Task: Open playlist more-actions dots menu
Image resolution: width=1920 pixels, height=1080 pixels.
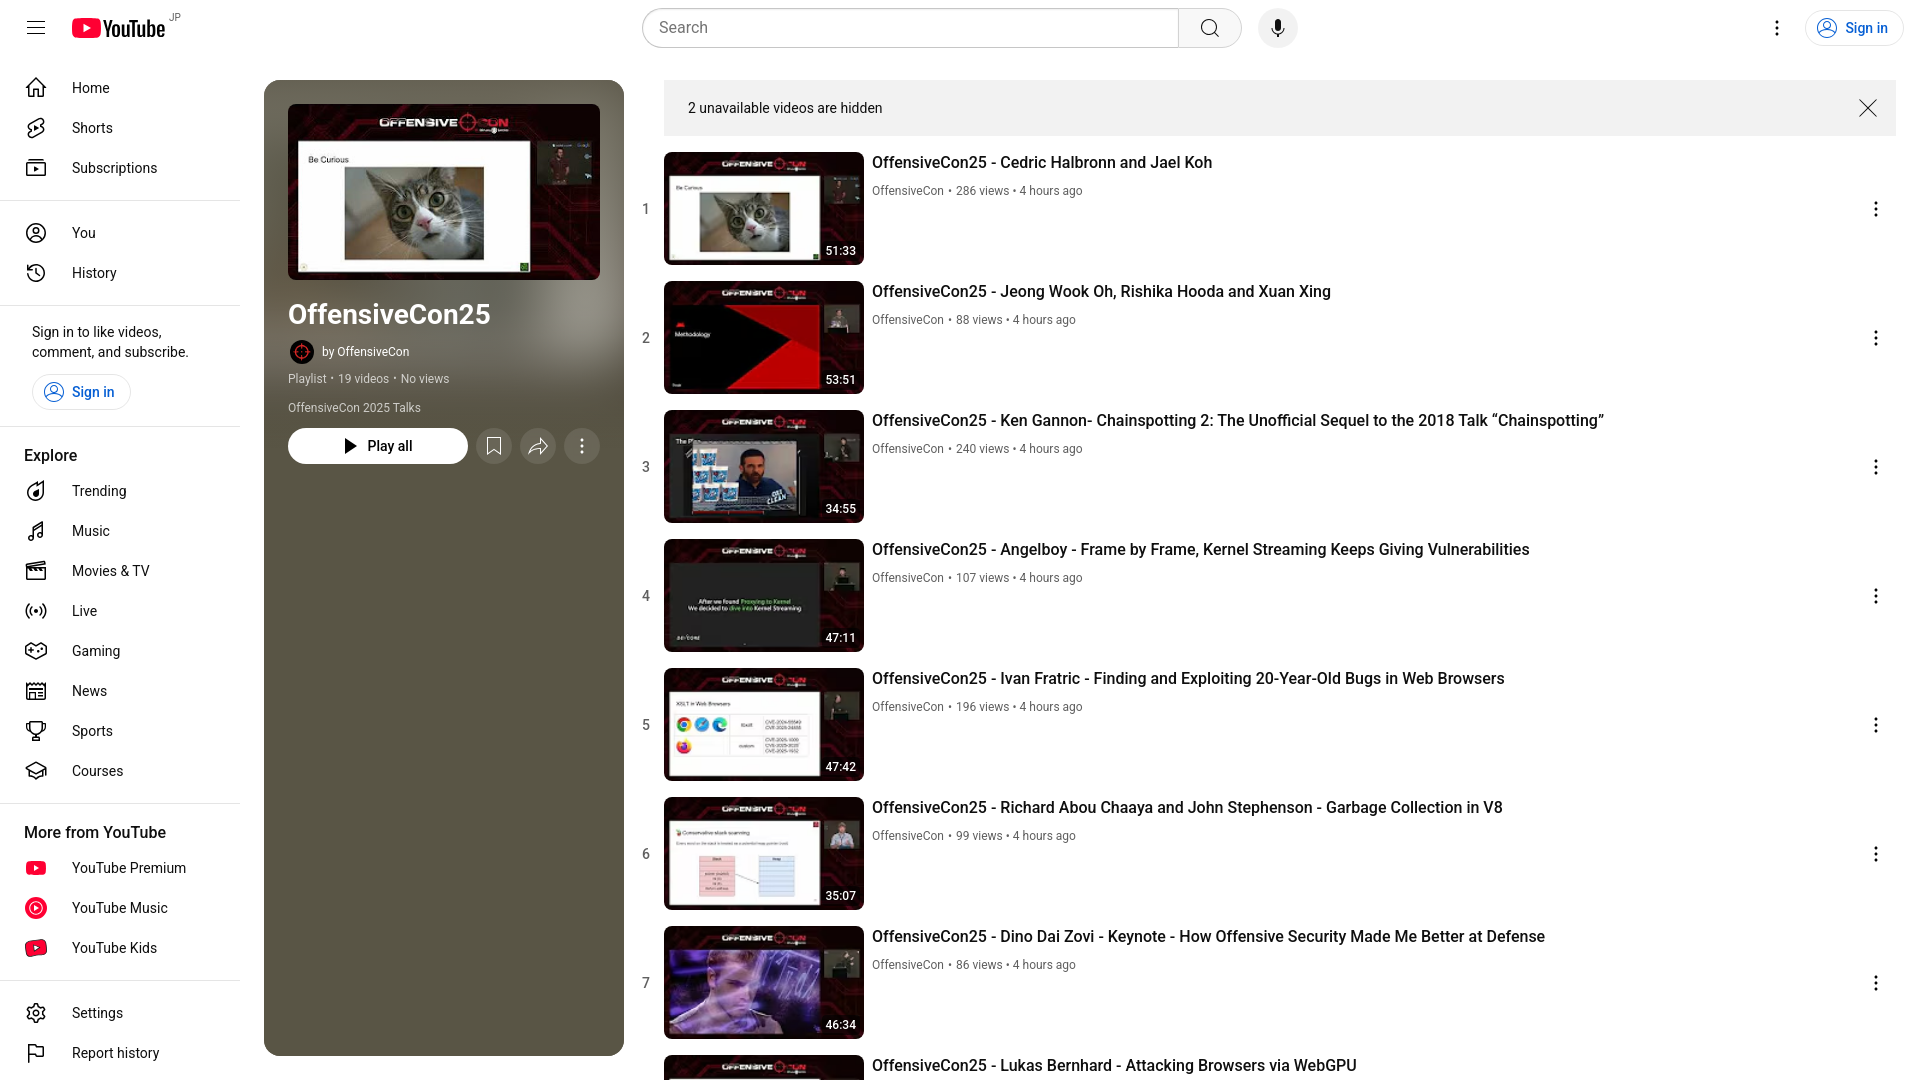Action: [x=582, y=446]
